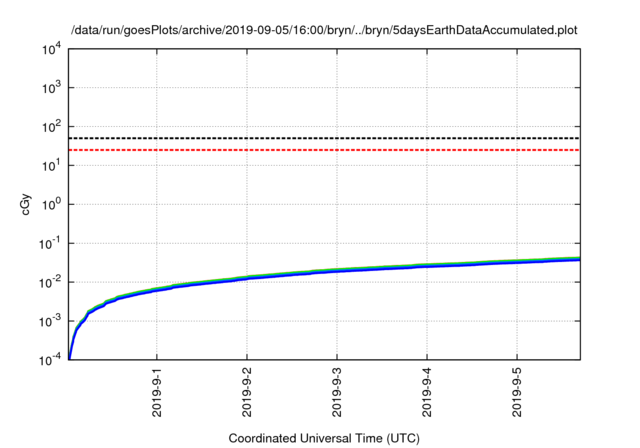Viewport: 640px width, 448px height.
Task: Click the 2019-9-1 date tick label
Action: [157, 393]
